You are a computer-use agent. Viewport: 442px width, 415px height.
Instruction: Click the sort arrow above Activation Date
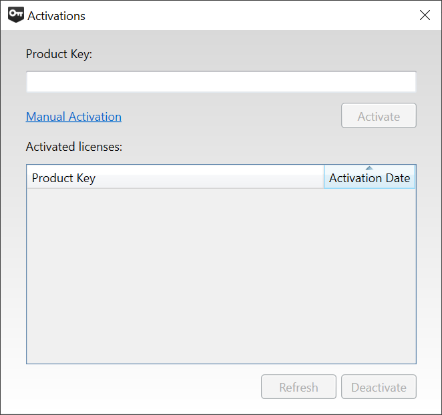pyautogui.click(x=369, y=168)
